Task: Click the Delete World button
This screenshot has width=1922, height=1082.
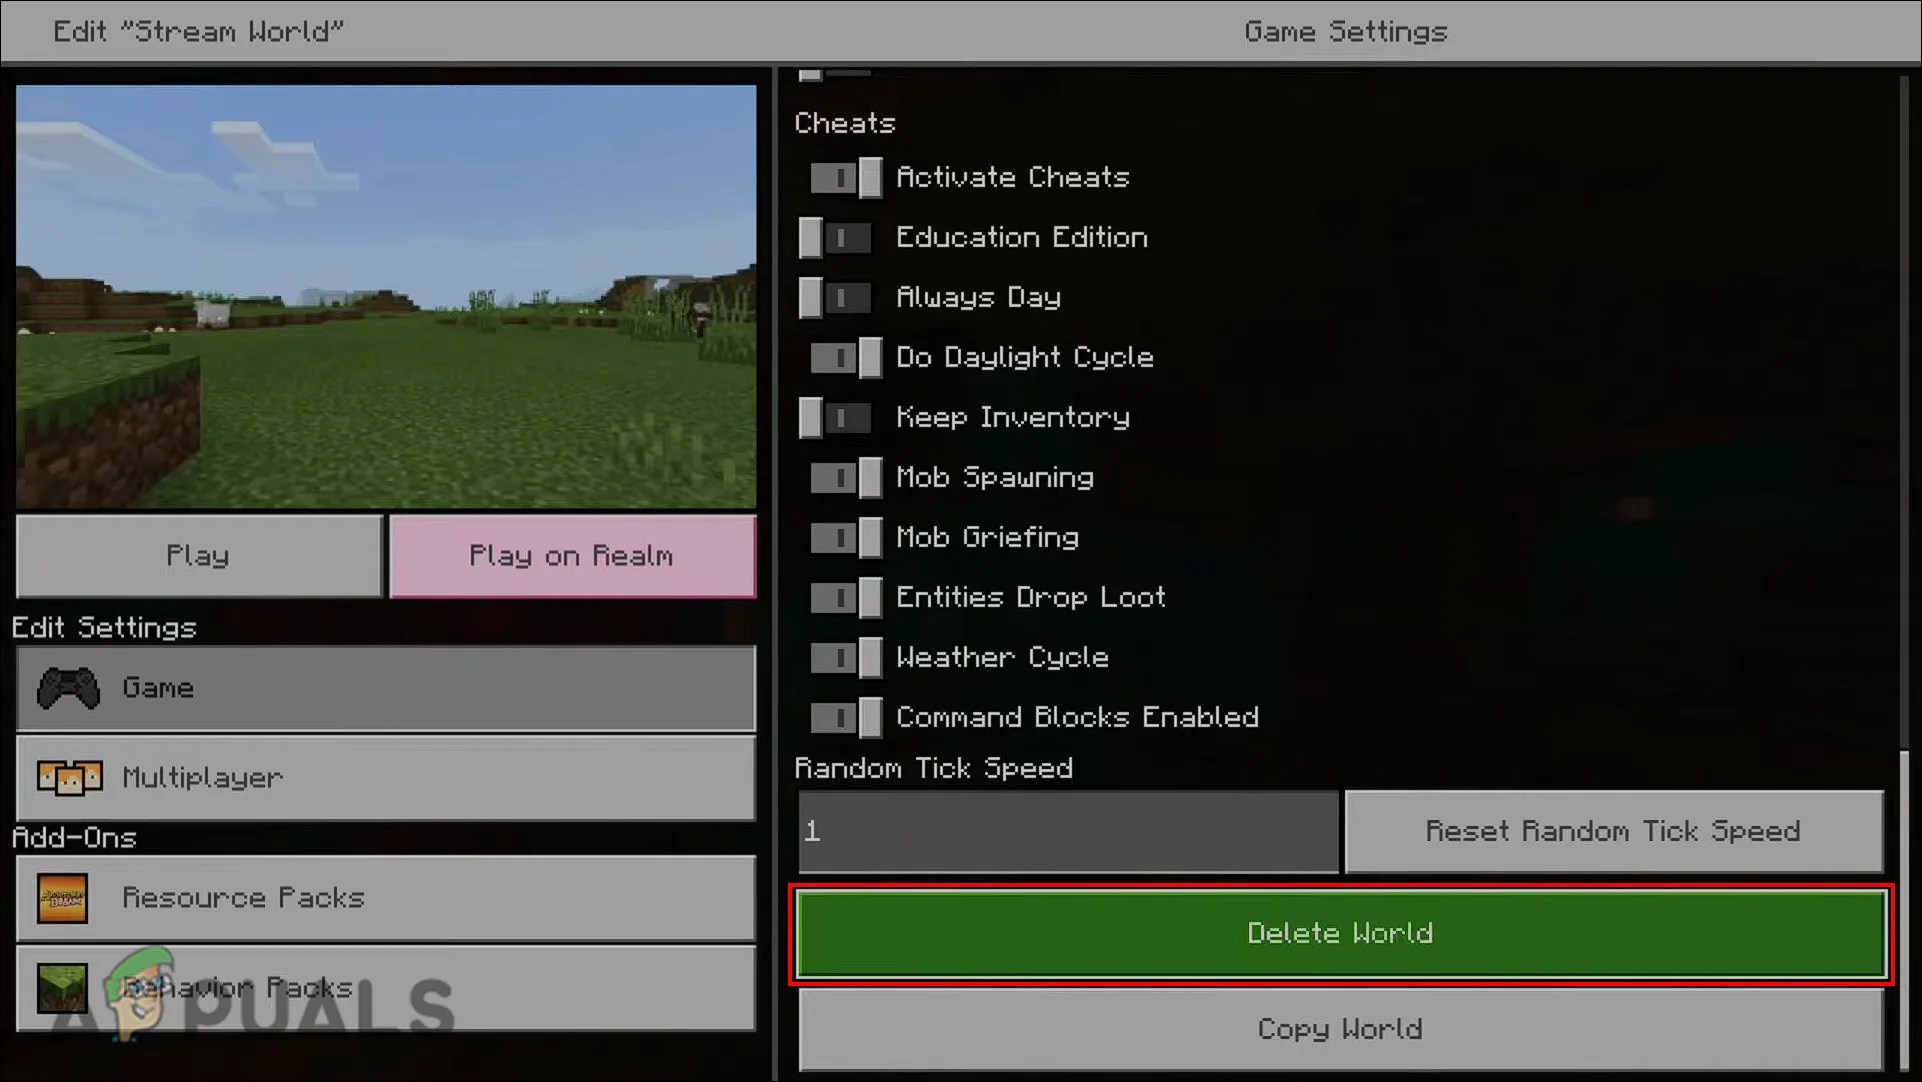Action: [x=1340, y=932]
